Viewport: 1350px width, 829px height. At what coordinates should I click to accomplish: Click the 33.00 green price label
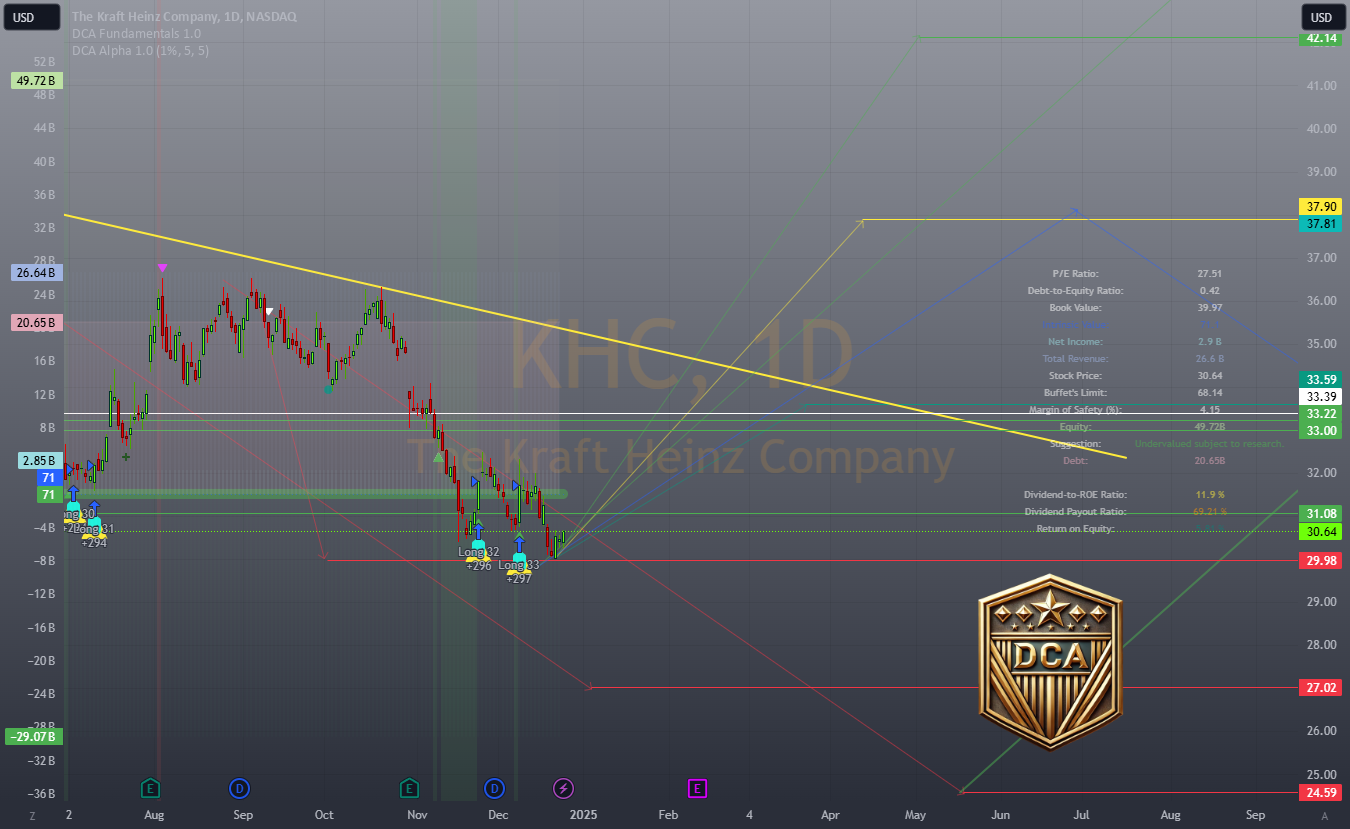(1320, 430)
